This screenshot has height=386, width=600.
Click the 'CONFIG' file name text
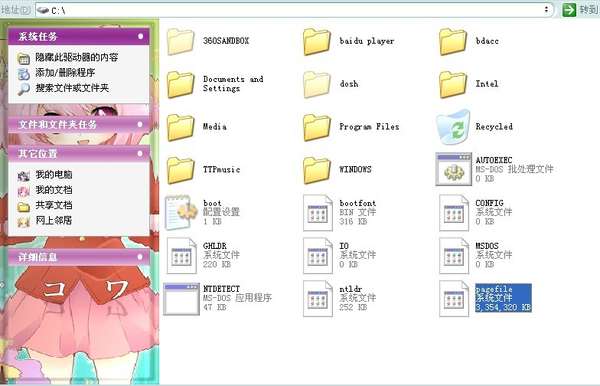[489, 203]
